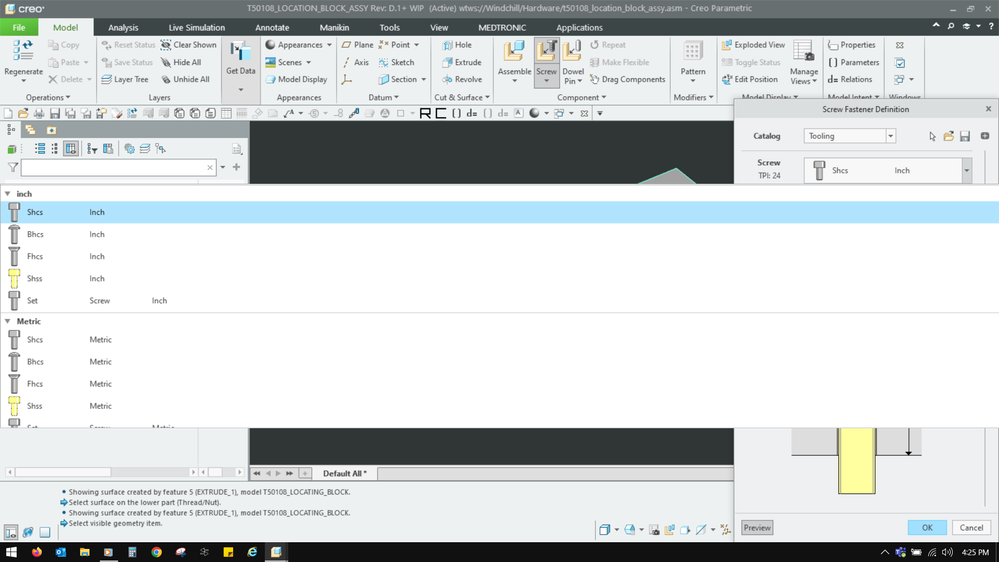Screen dimensions: 999x562
Task: Open the Pattern tool
Action: point(693,61)
